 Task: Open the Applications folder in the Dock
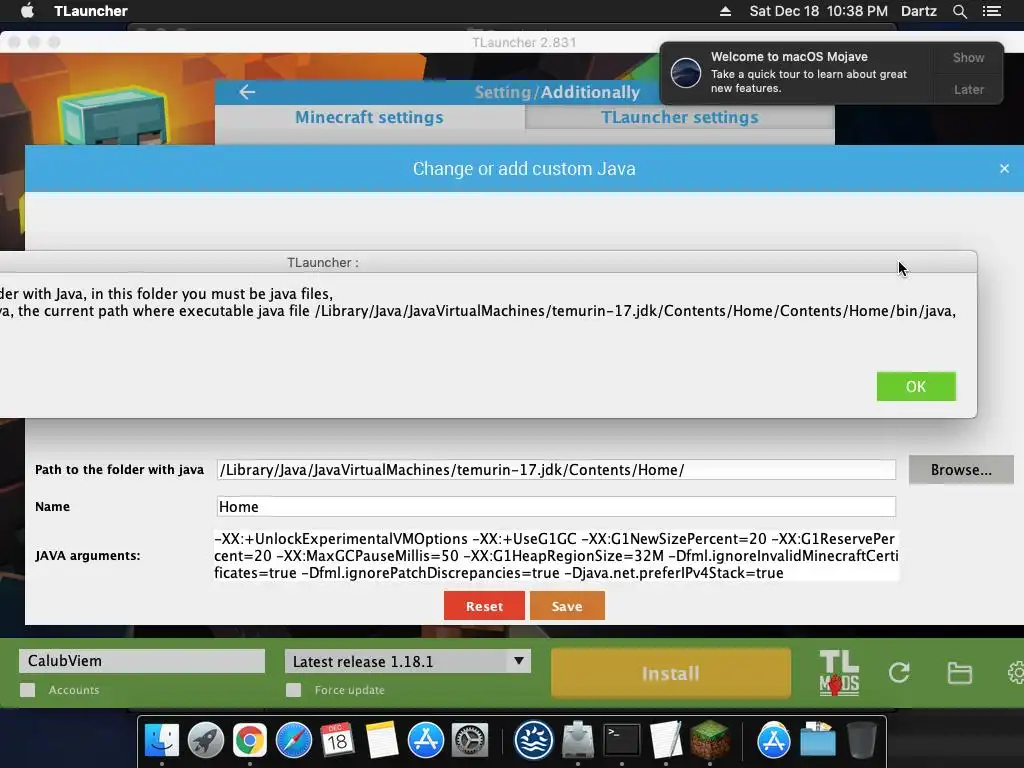[774, 741]
